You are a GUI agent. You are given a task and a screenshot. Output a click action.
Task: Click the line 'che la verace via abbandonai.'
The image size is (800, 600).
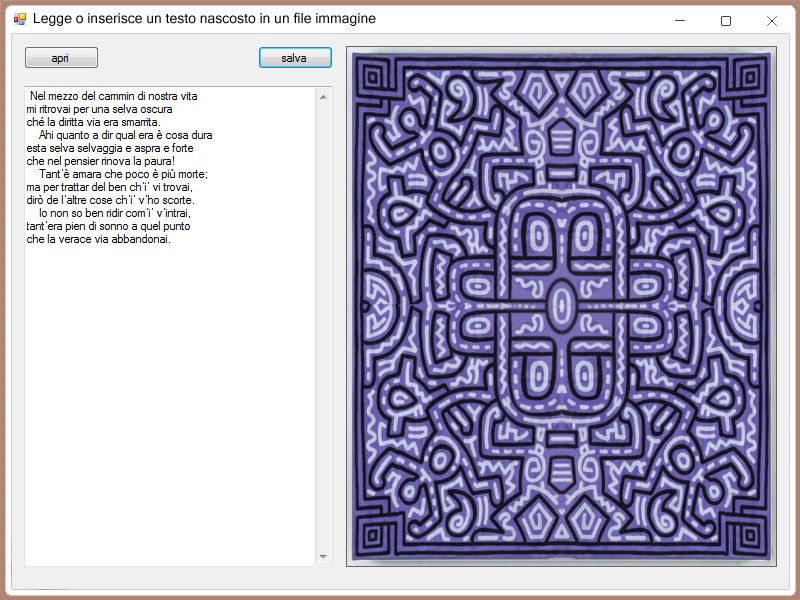coord(98,239)
